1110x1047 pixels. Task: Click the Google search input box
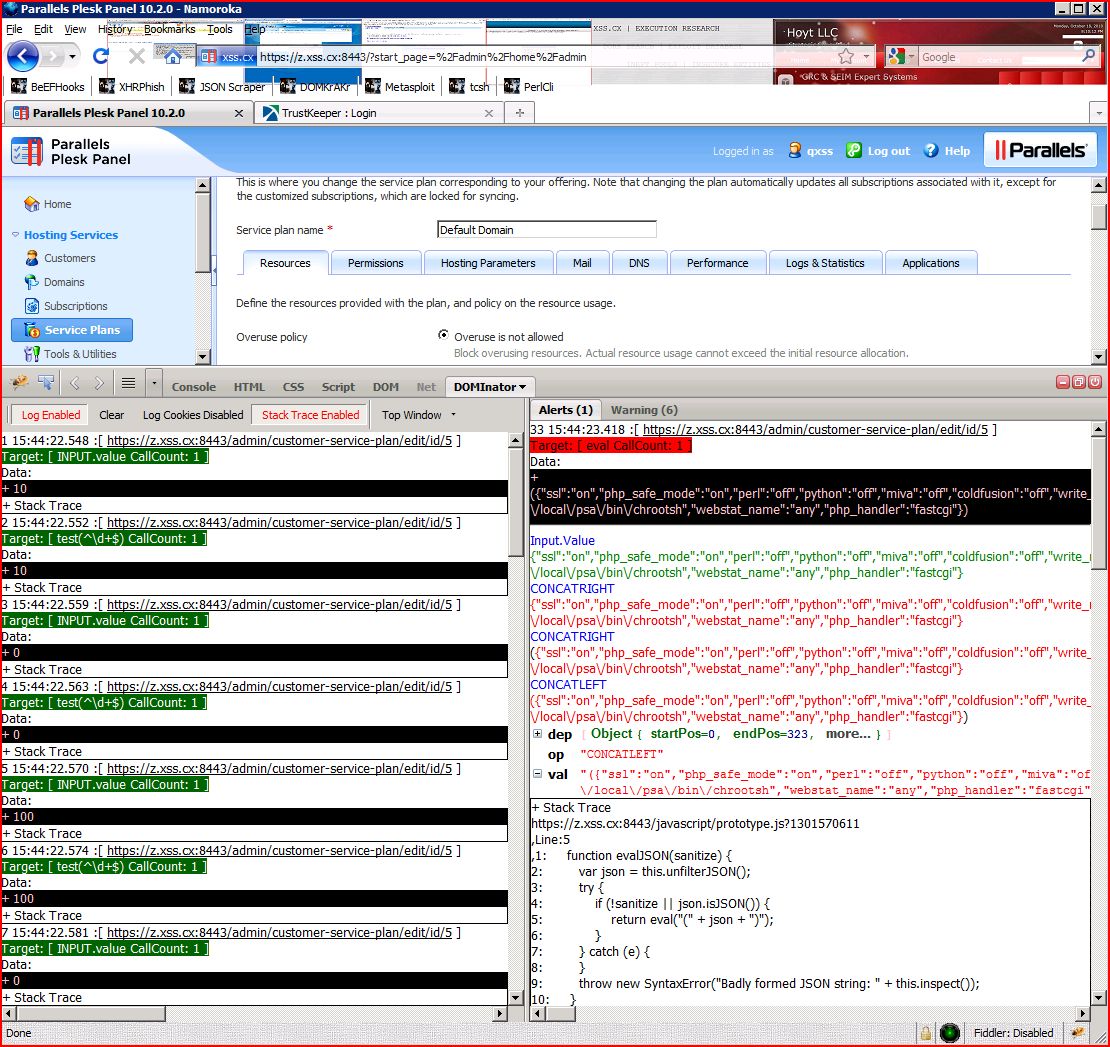point(998,57)
